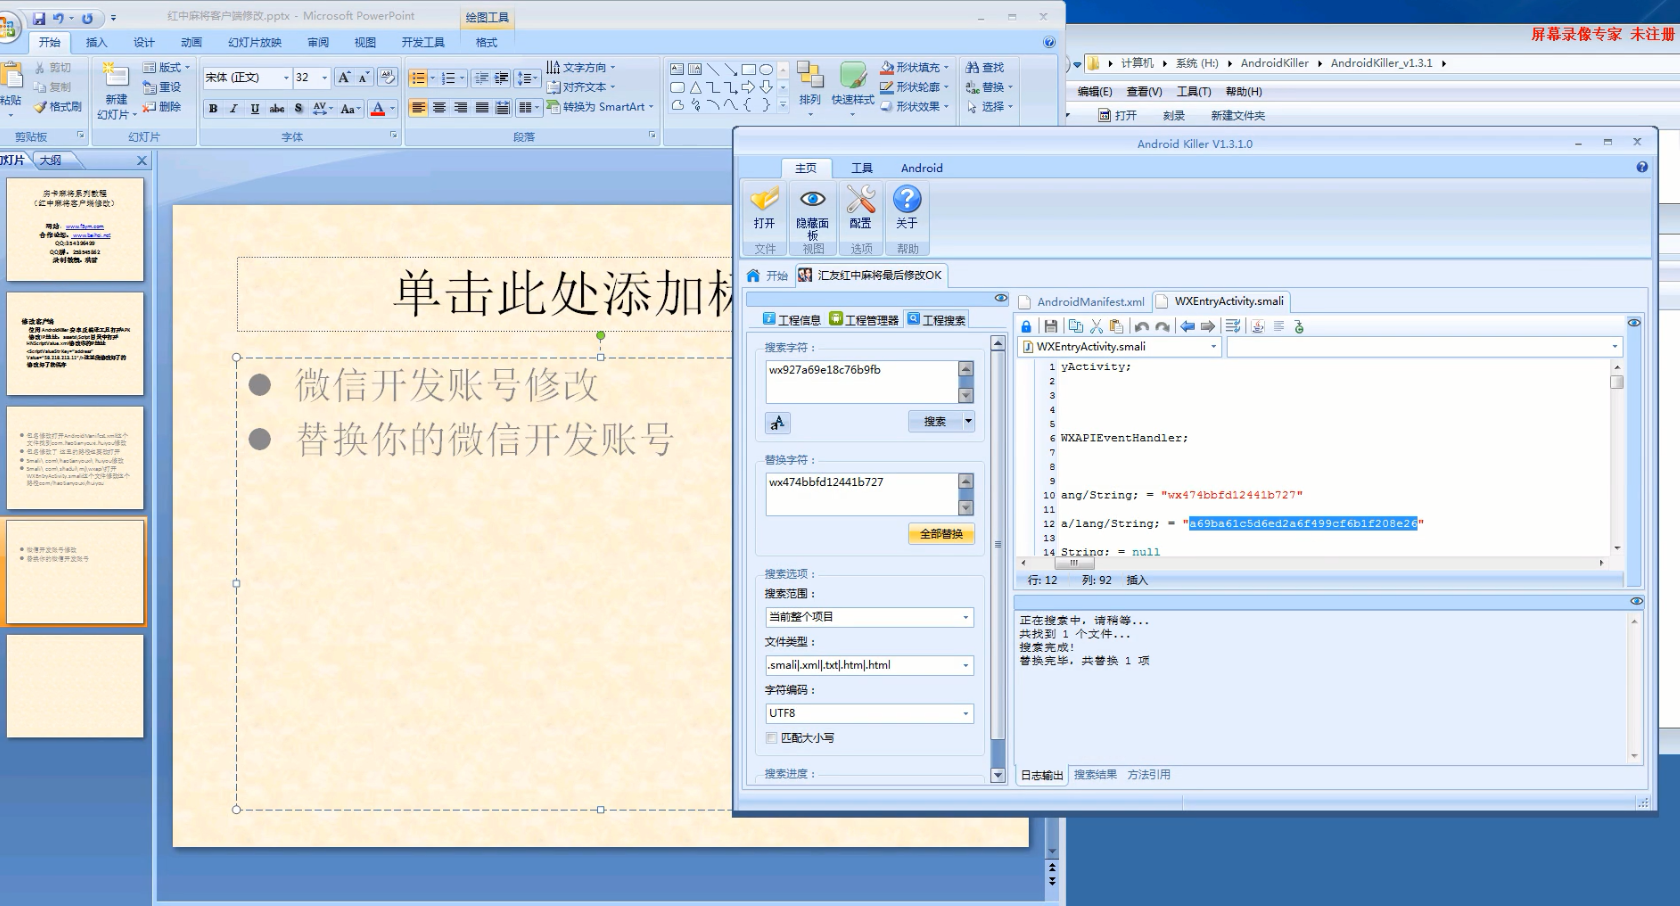1680x906 pixels.
Task: Click the PowerPoint quick access save icon
Action: (x=39, y=18)
